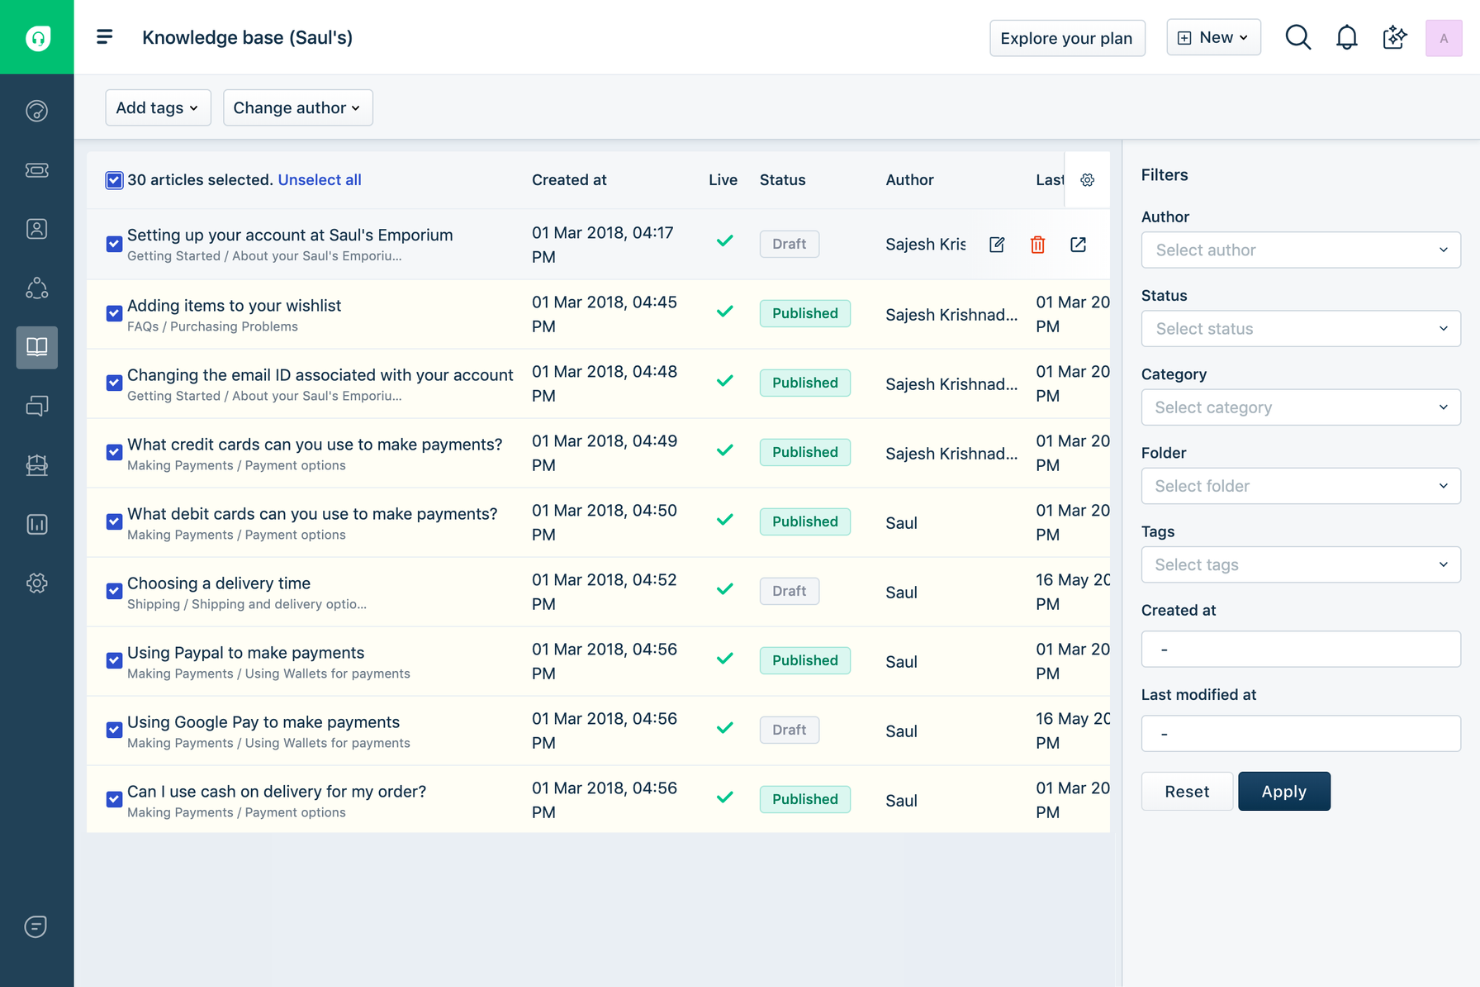Deselect the 'Choosing a delivery time' row

click(x=114, y=591)
